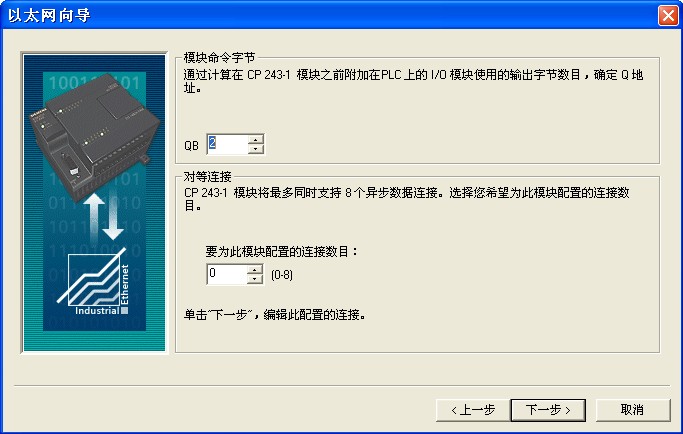Image resolution: width=683 pixels, height=434 pixels.
Task: Click the 以太网向导 title bar text
Action: [49, 16]
